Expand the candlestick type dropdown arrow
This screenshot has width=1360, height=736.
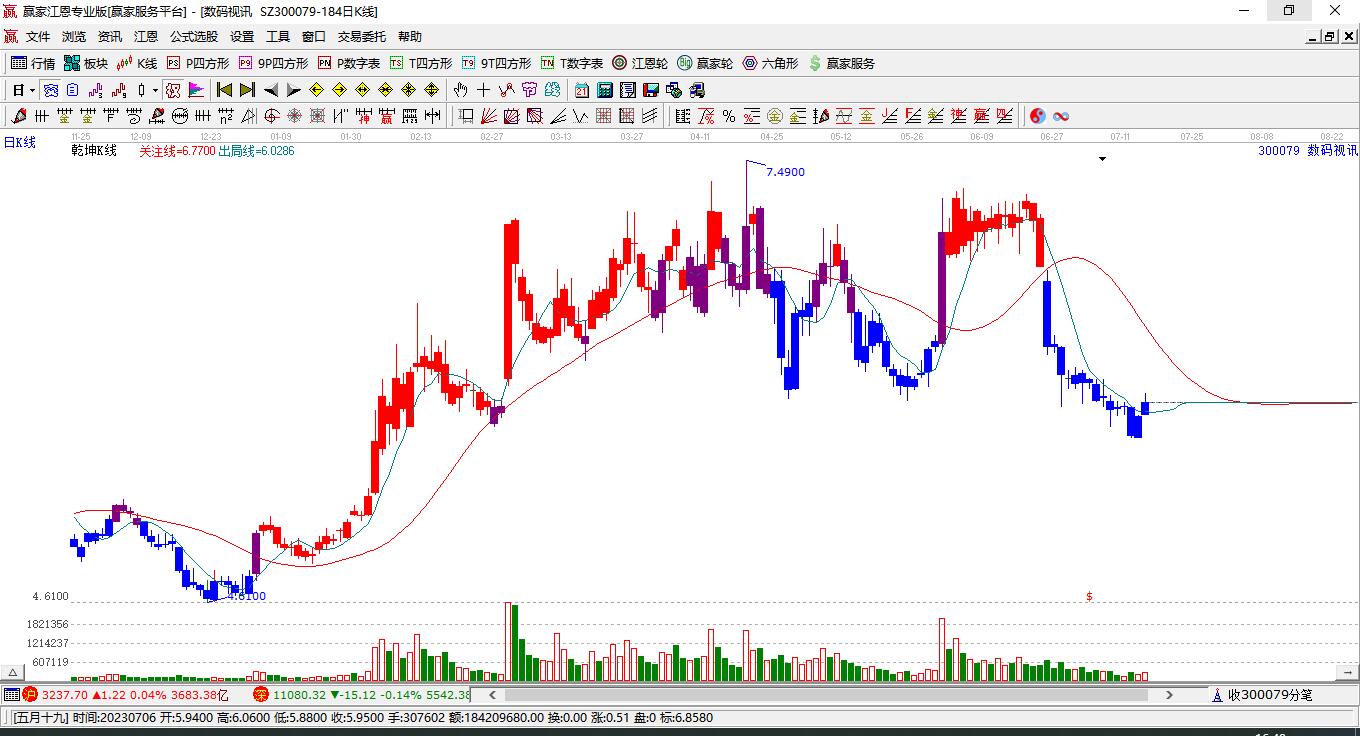(x=155, y=90)
